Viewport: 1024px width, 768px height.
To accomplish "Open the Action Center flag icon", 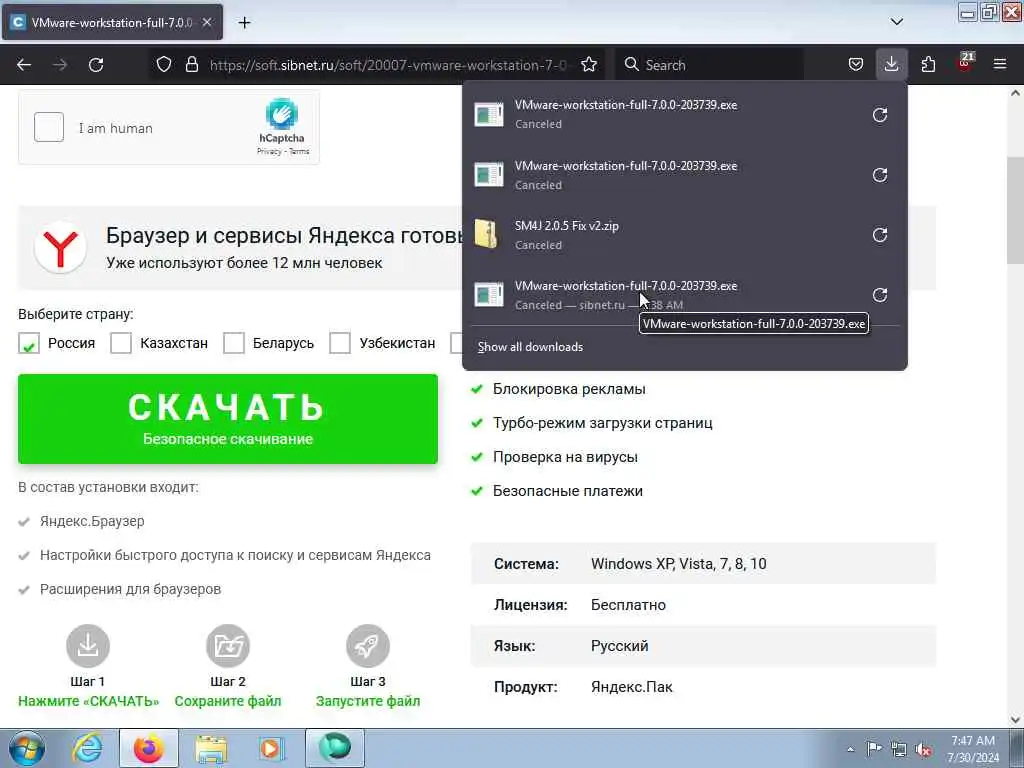I will [x=874, y=748].
